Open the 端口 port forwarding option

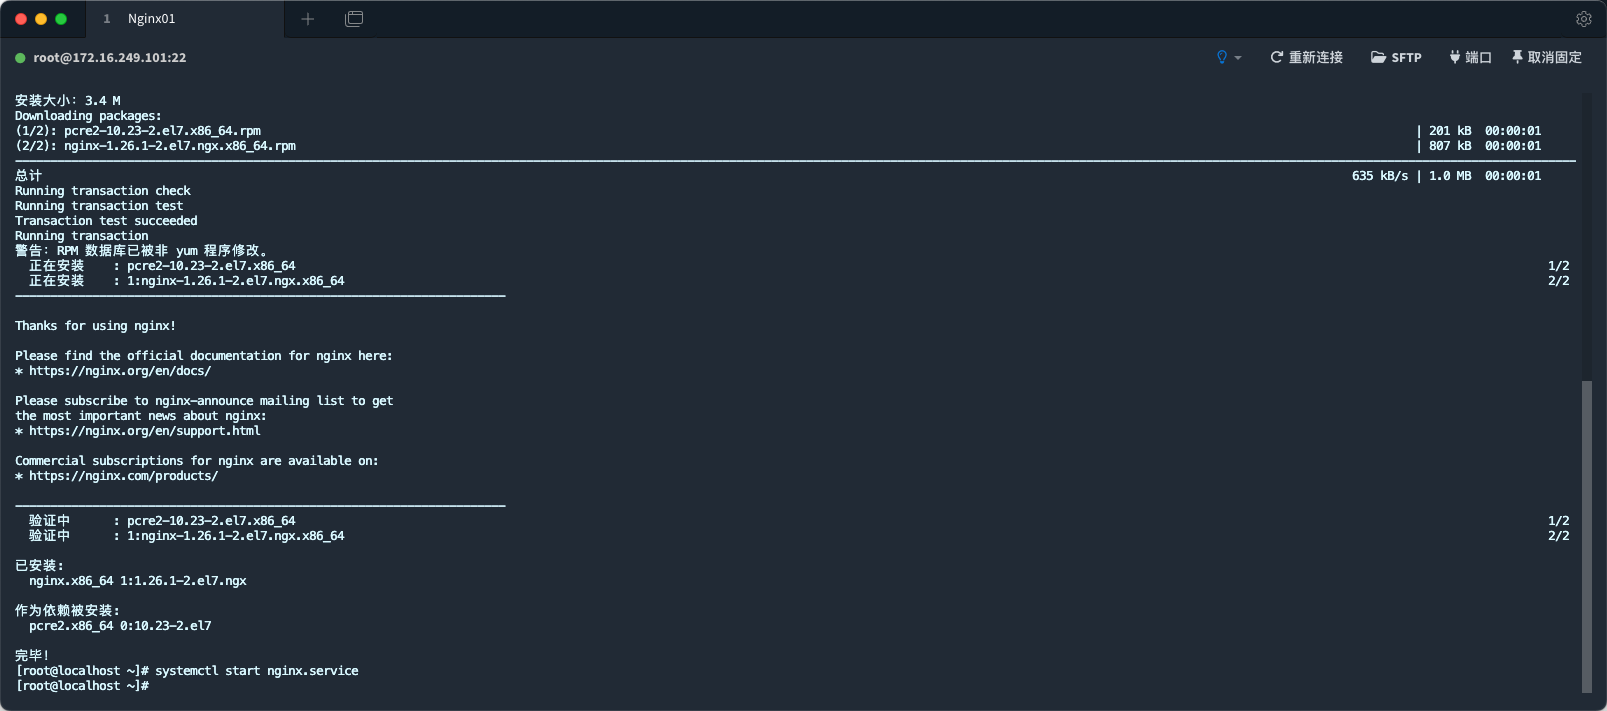point(1470,57)
